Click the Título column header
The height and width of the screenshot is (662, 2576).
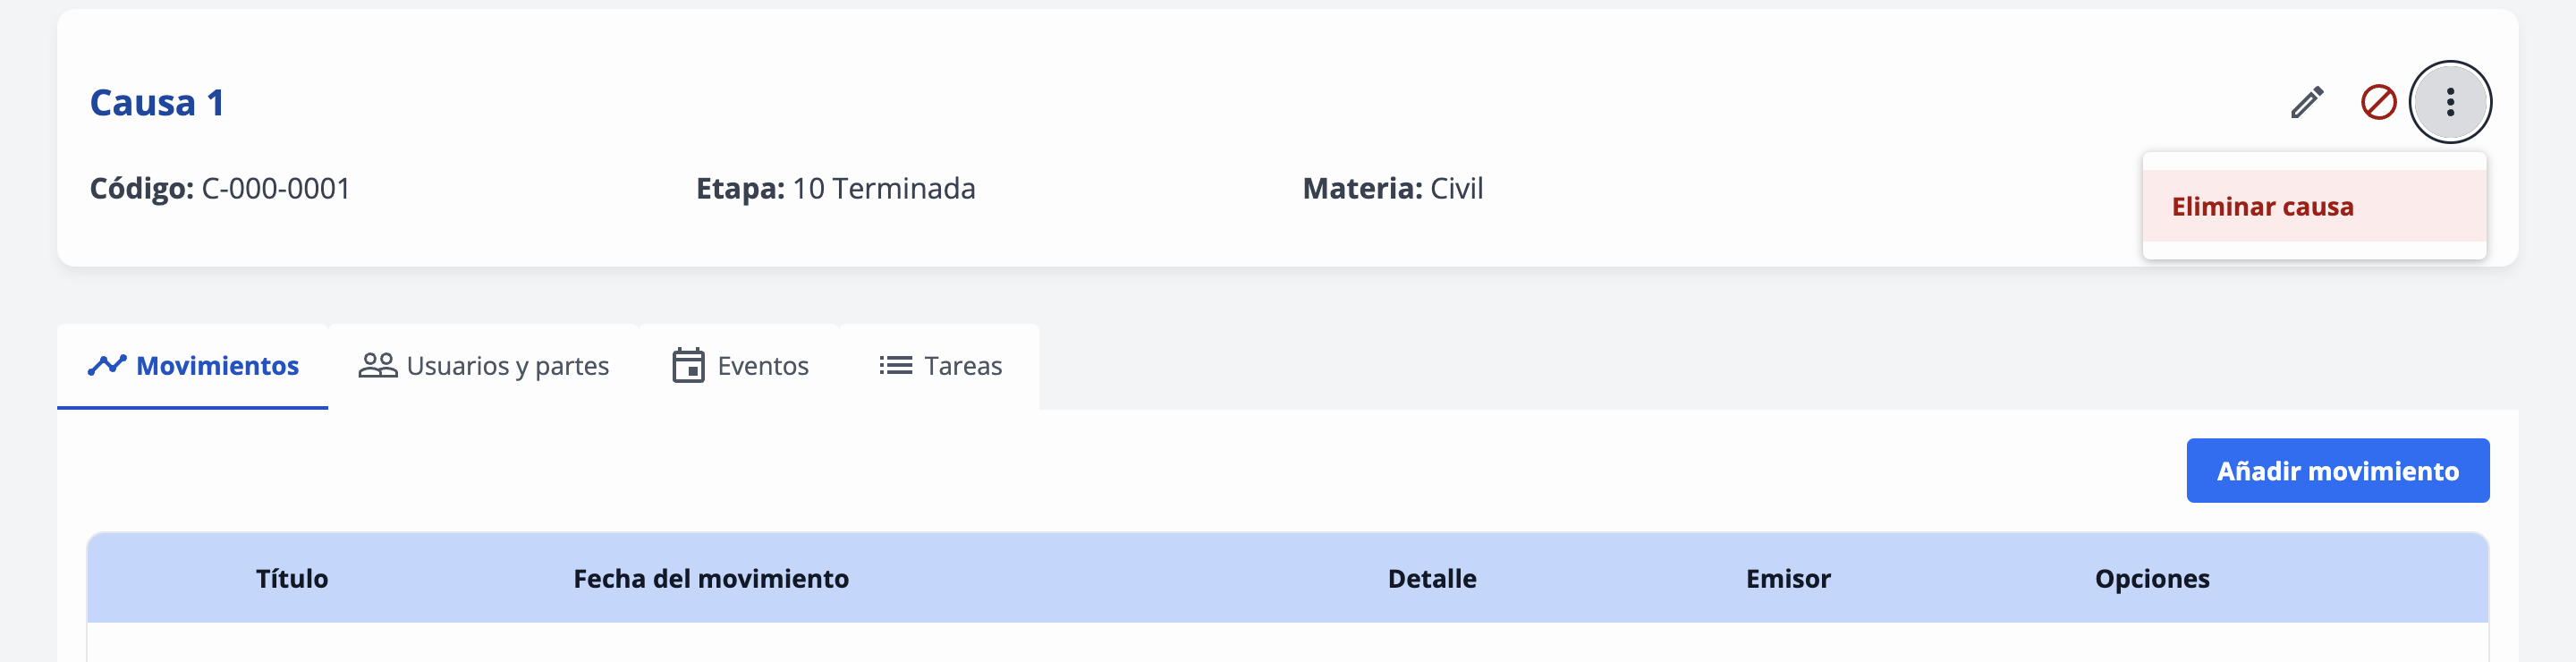pyautogui.click(x=292, y=578)
